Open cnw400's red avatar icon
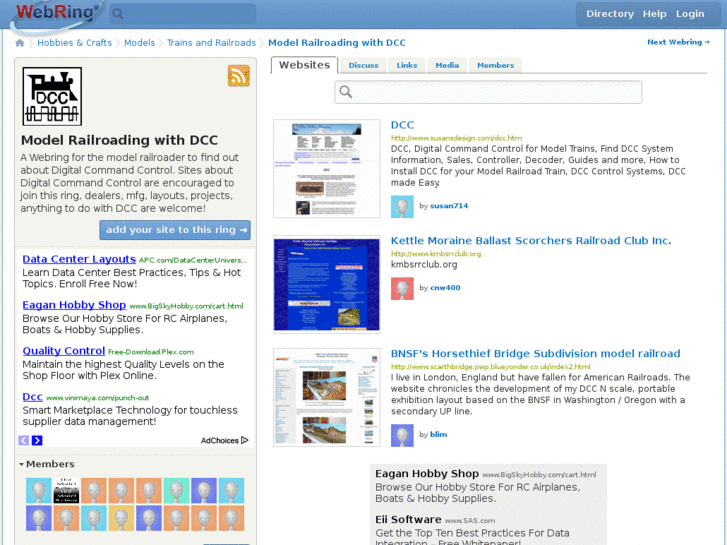This screenshot has height=545, width=727. point(402,289)
